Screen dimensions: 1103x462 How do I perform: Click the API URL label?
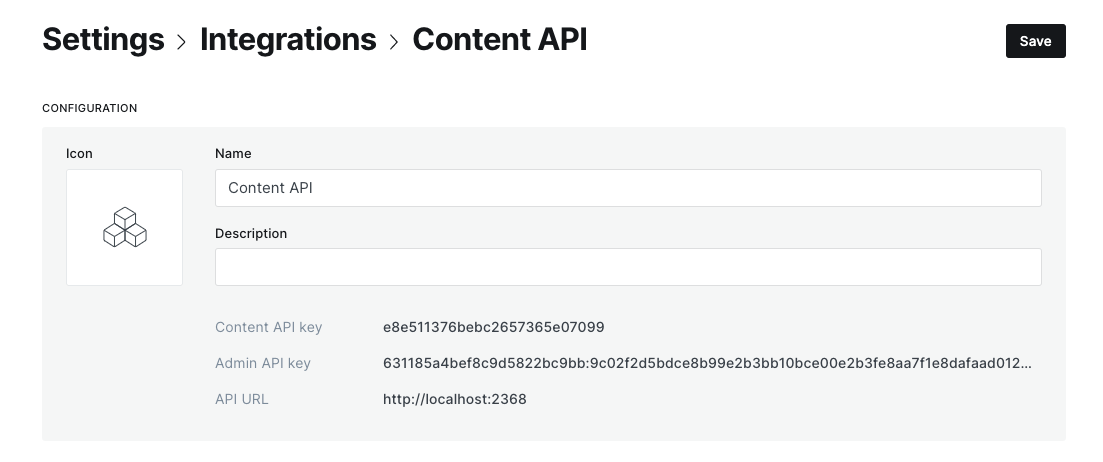pos(241,399)
